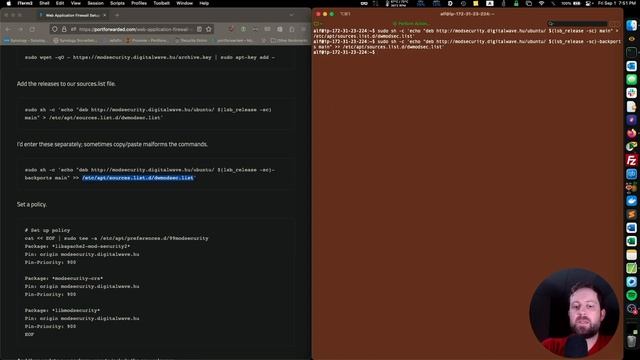Expand the list all tabs chevron
640x360 pixels.
[x=291, y=15]
